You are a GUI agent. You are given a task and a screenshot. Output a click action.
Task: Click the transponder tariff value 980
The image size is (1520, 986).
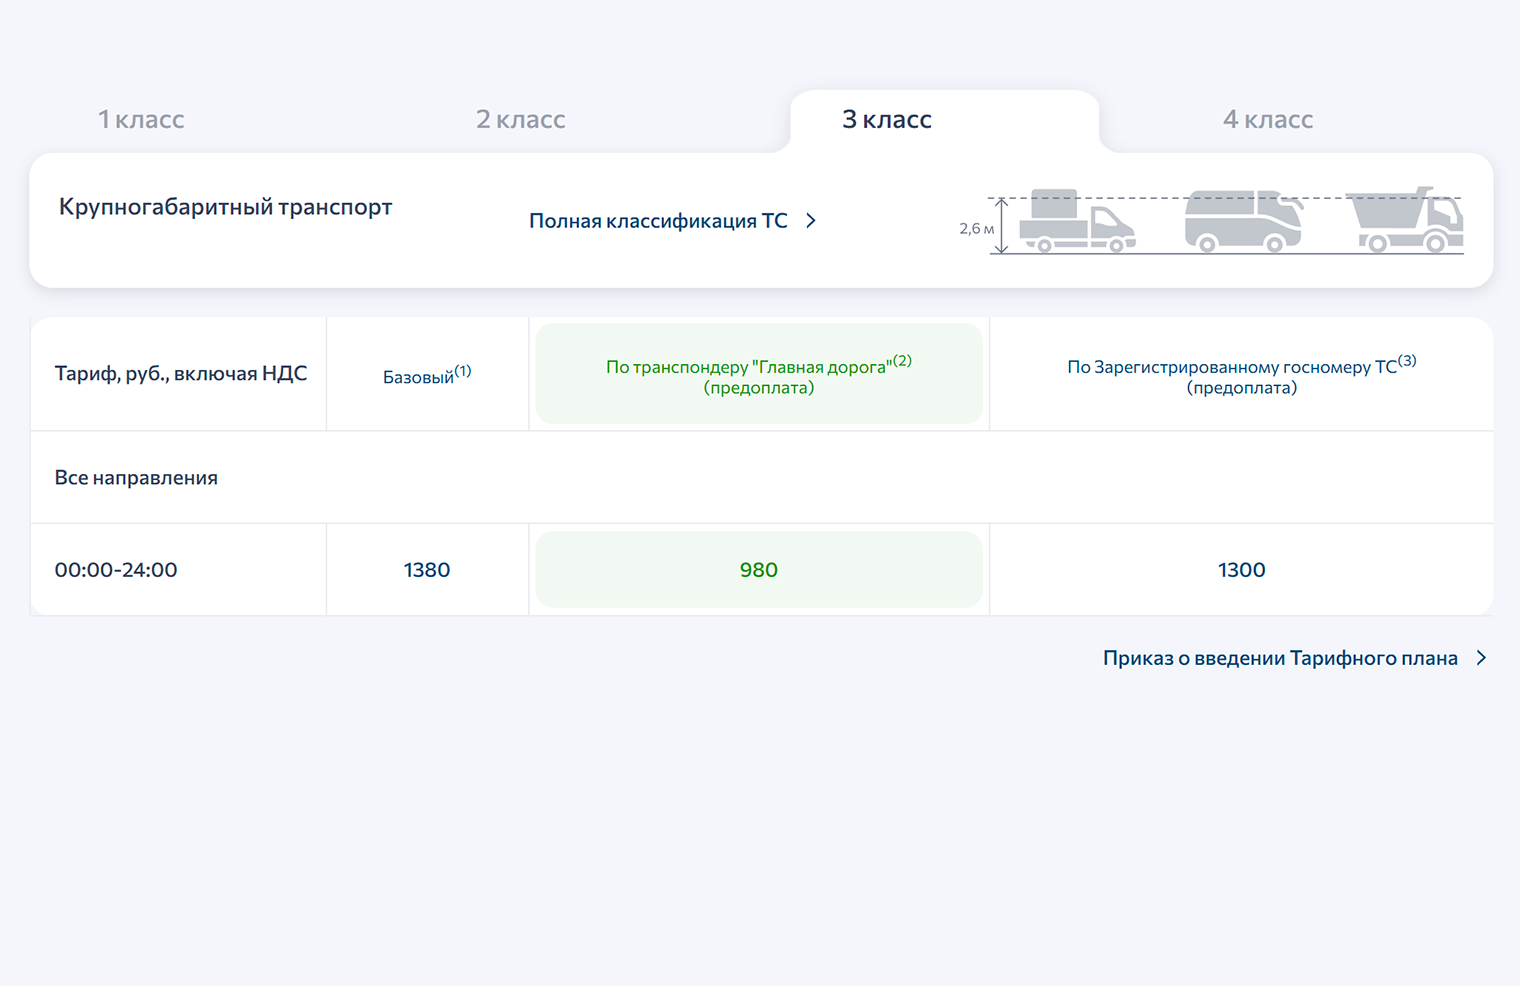(759, 570)
